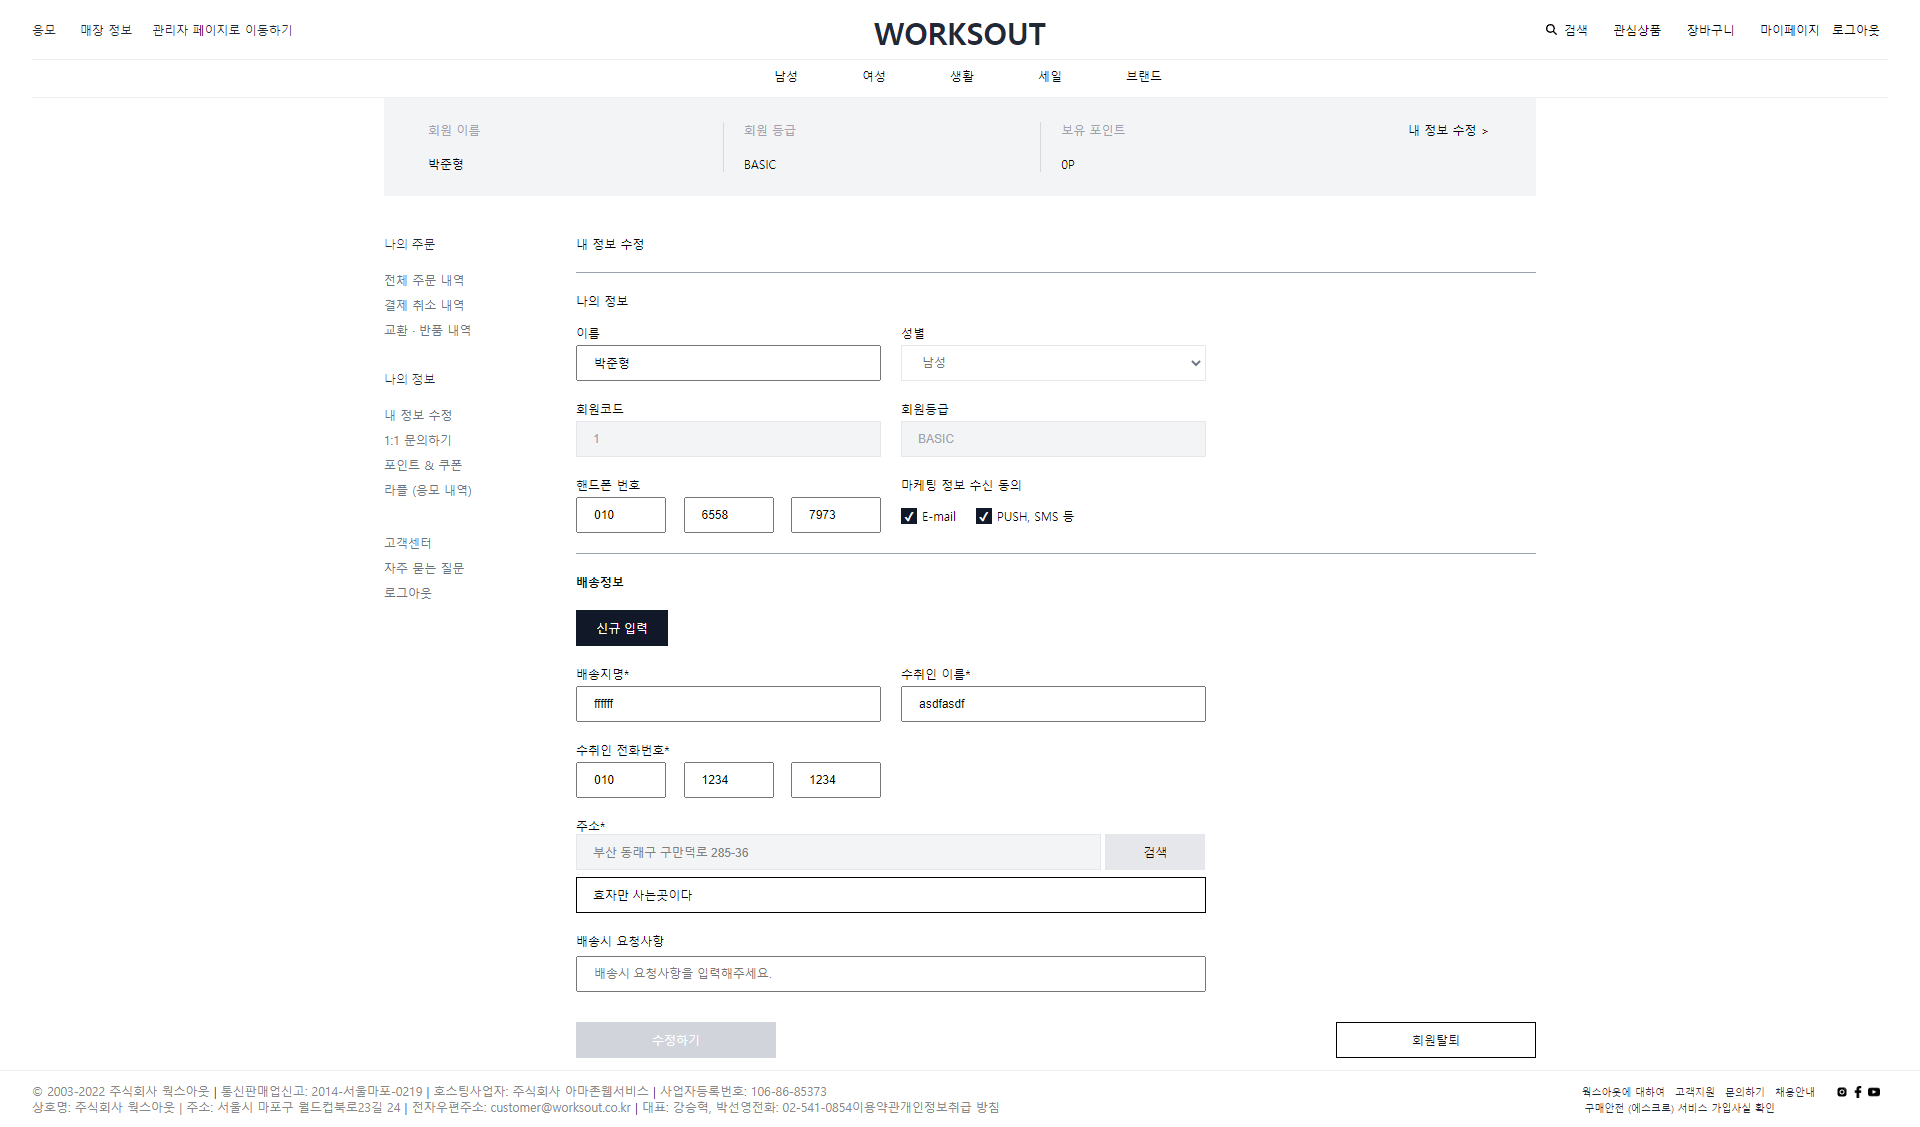Click the 신규 입력 button
This screenshot has height=1127, width=1920.
[621, 627]
